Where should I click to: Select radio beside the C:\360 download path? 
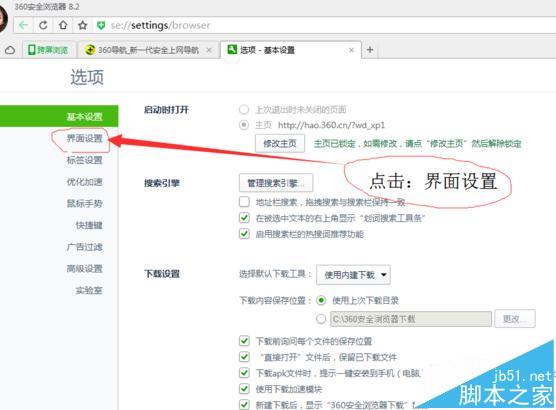(321, 319)
